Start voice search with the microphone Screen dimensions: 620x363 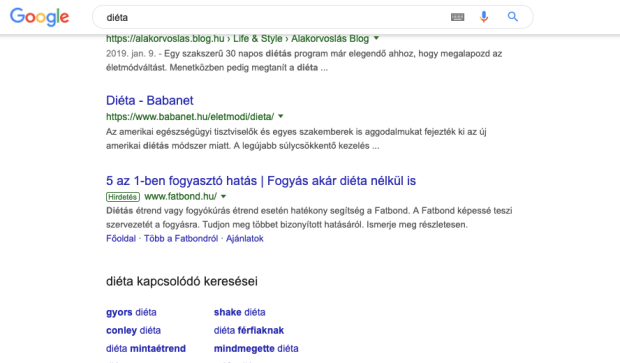[x=484, y=17]
